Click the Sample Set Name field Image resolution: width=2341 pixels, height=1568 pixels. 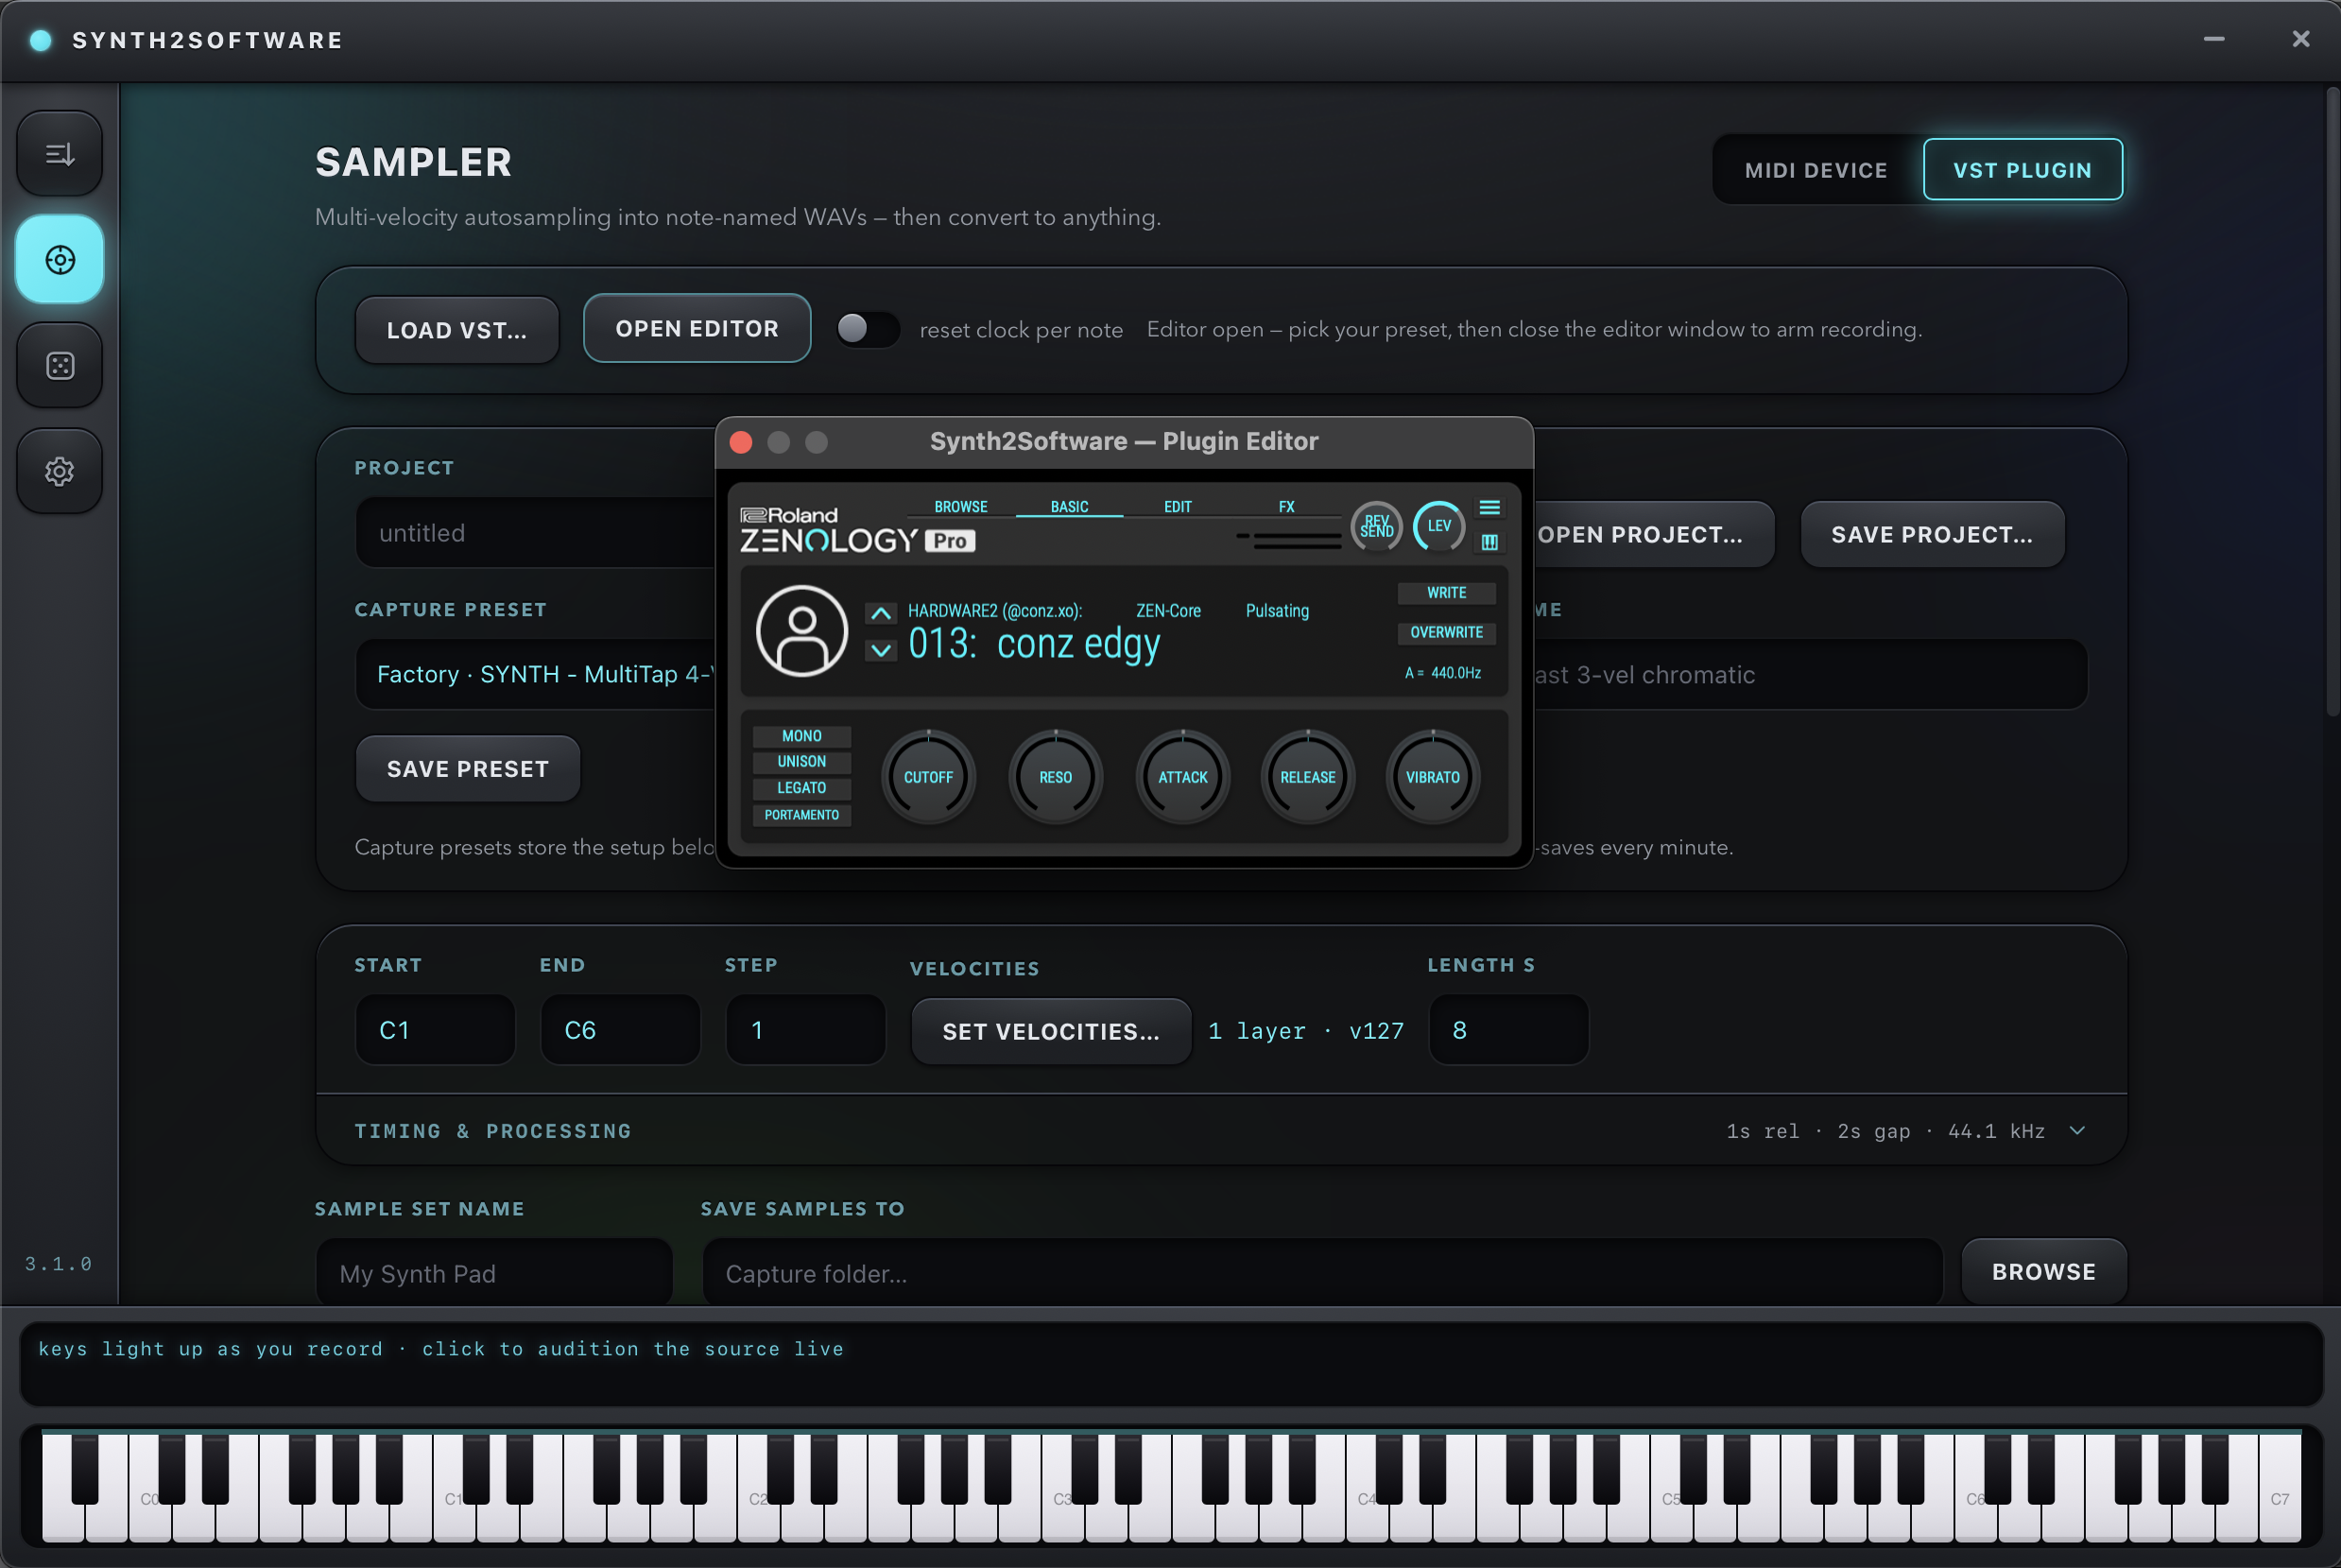point(494,1272)
